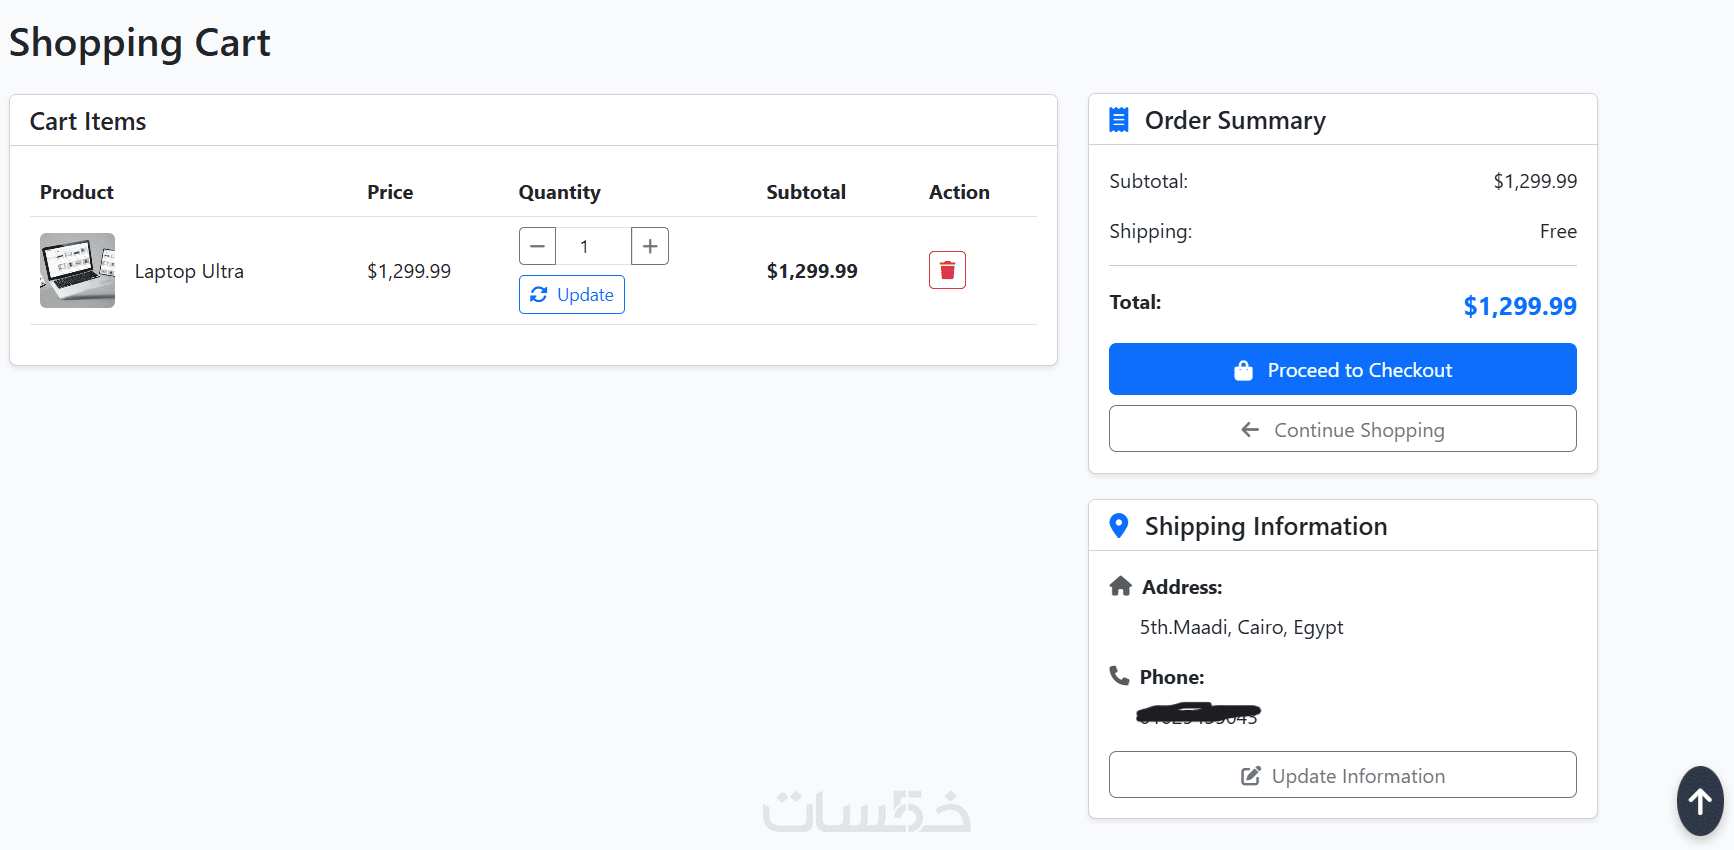This screenshot has width=1734, height=850.
Task: Click the refresh icon in Update button
Action: pos(539,294)
